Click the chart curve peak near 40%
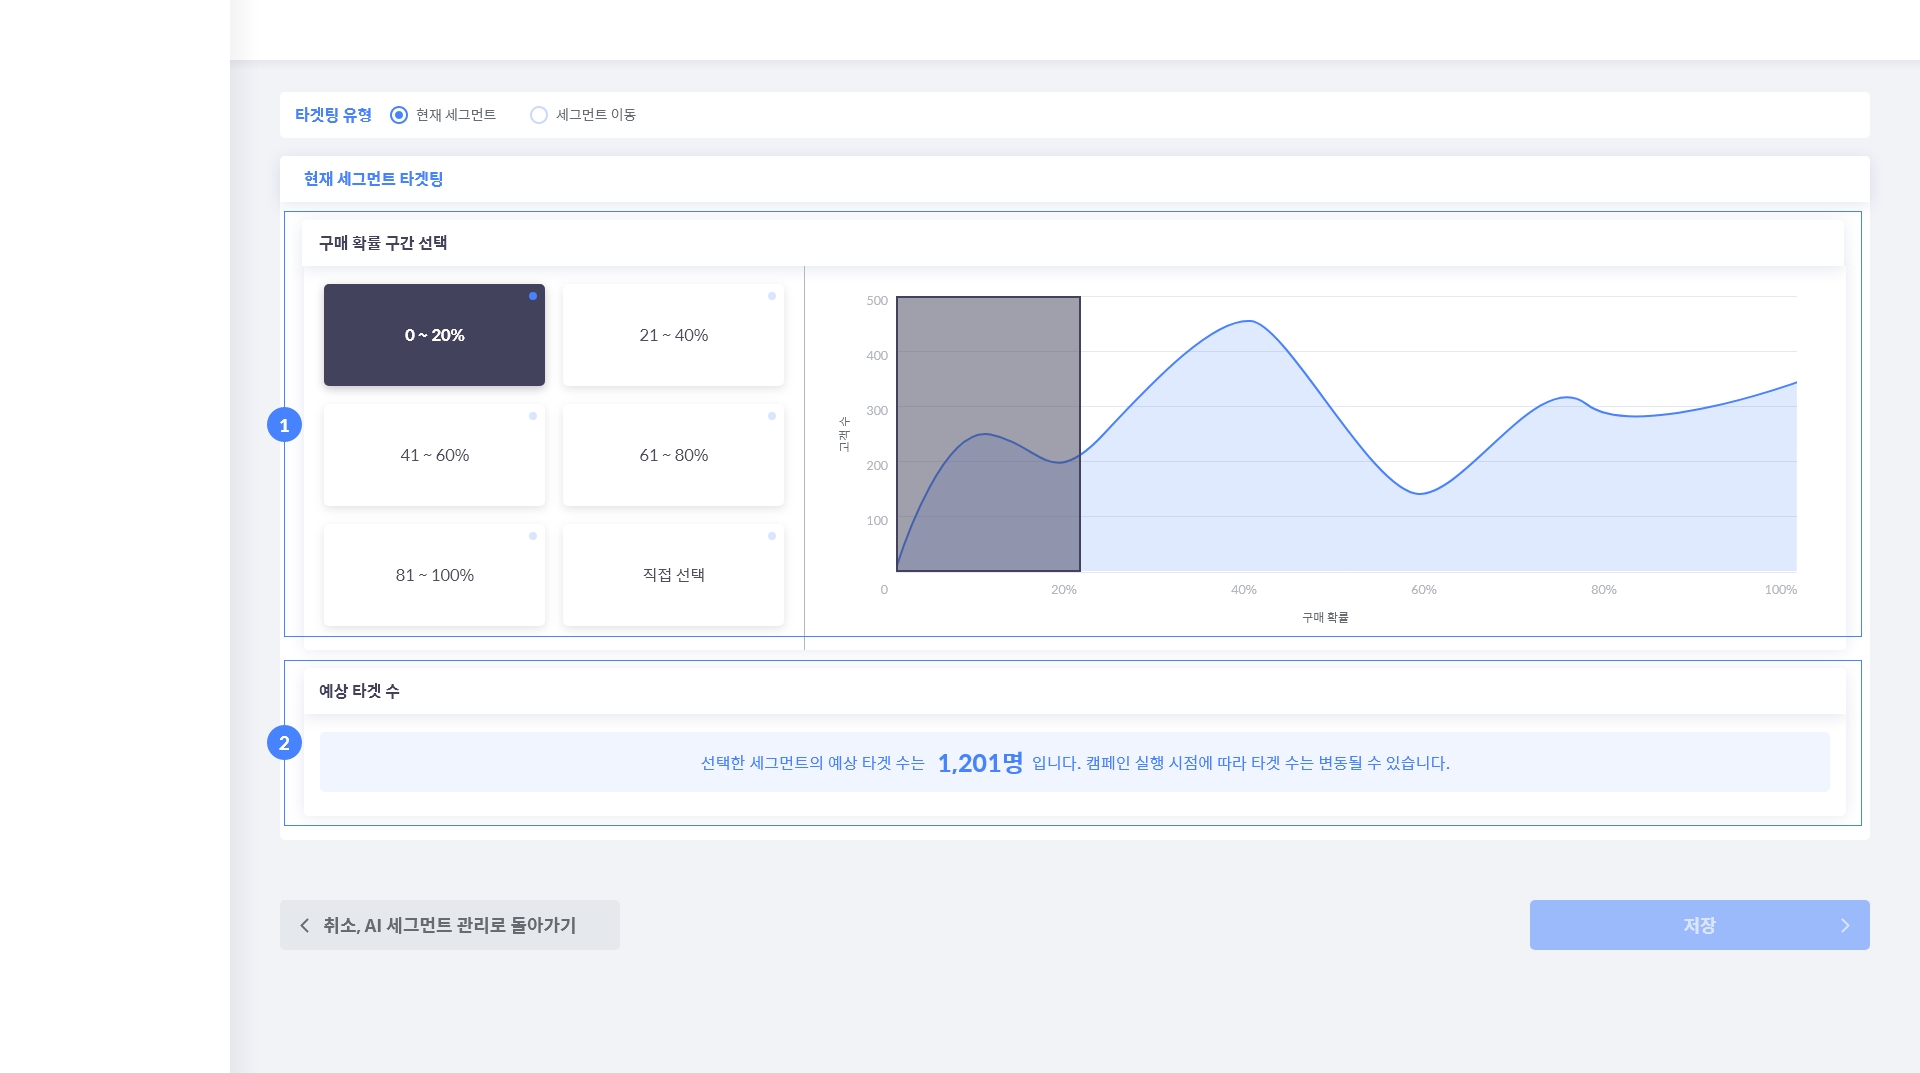This screenshot has width=1920, height=1073. click(1248, 321)
